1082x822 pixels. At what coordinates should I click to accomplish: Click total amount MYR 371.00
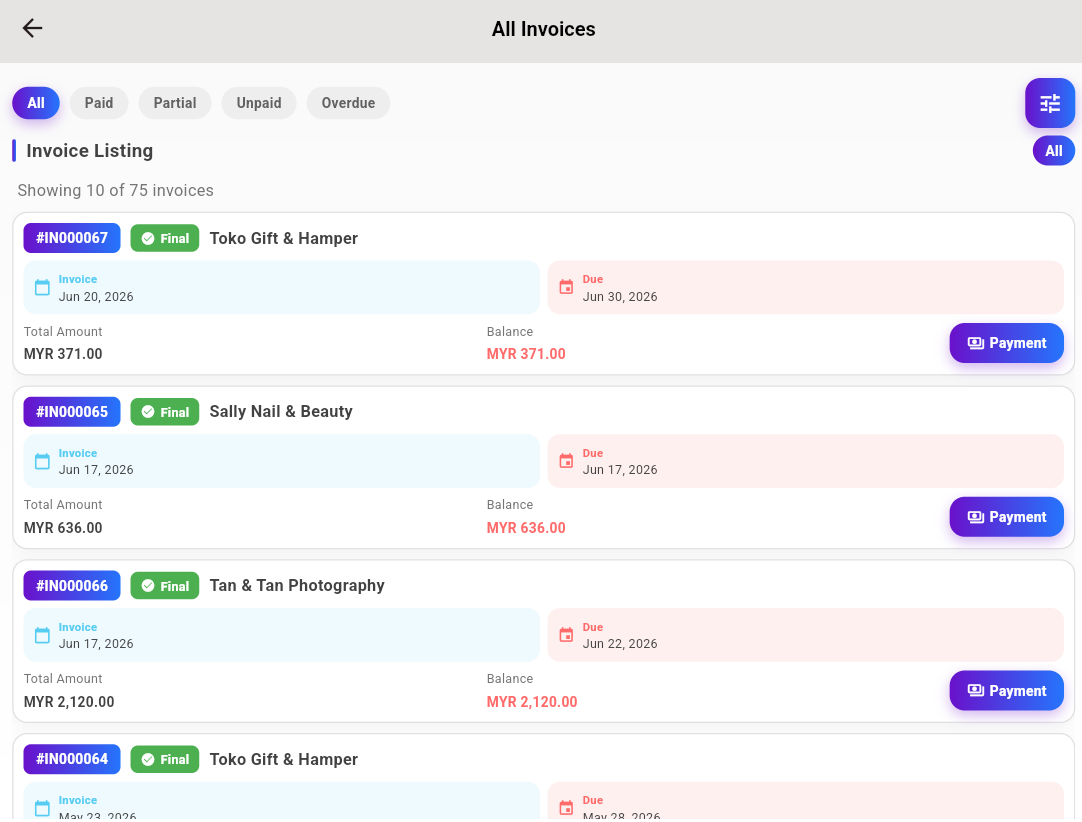click(63, 354)
